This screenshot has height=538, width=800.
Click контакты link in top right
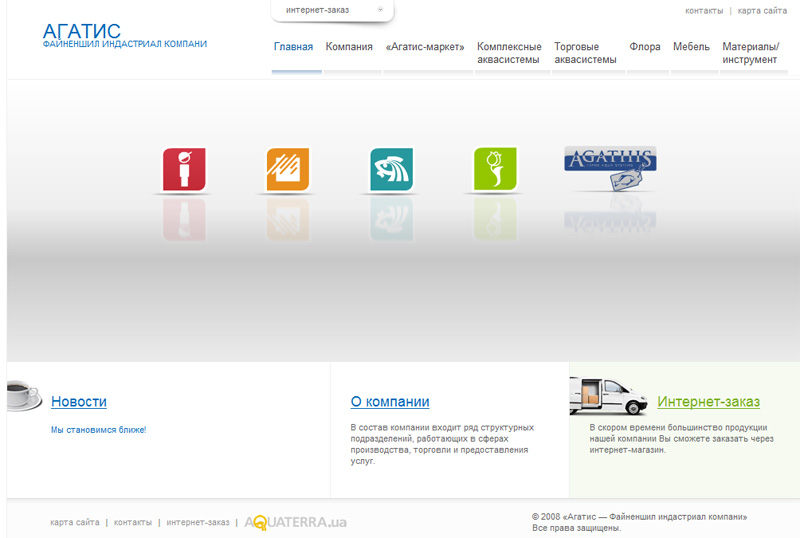pos(704,11)
